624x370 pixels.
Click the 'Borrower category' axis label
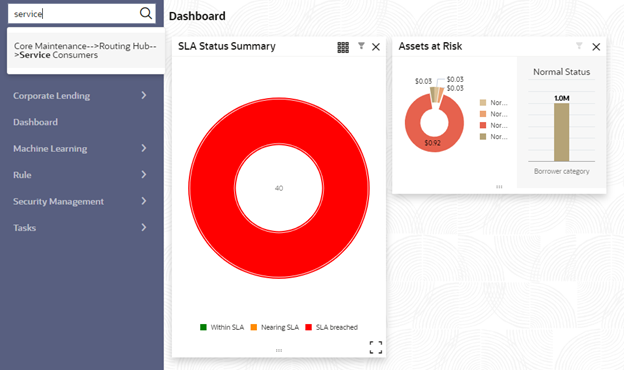tap(562, 171)
